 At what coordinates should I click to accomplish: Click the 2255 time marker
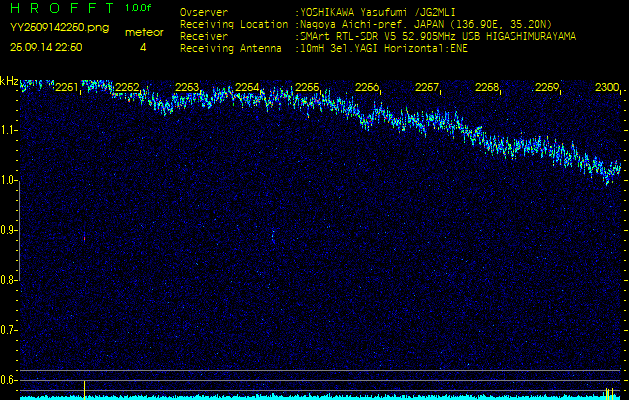click(307, 88)
